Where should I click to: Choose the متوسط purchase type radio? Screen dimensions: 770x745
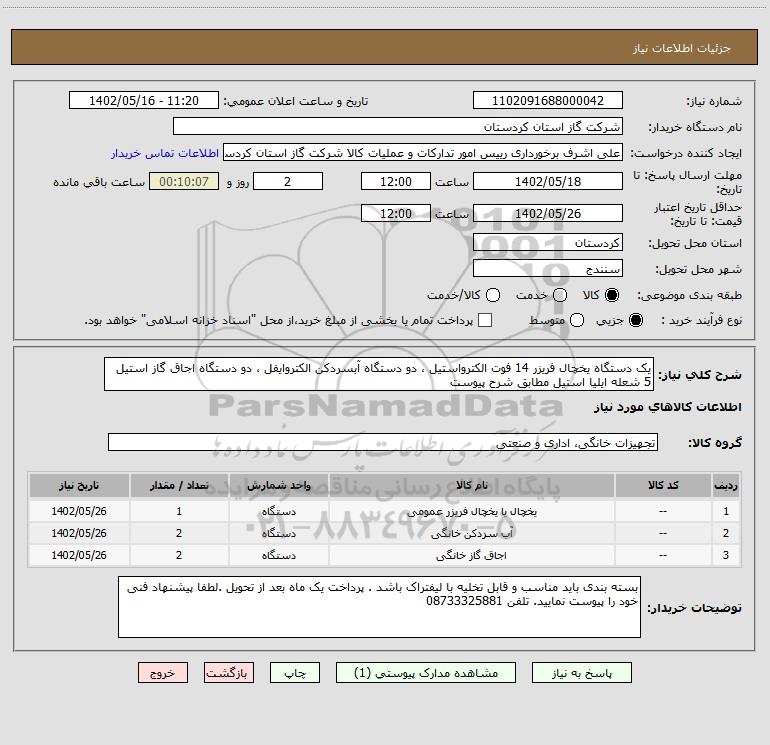(577, 320)
